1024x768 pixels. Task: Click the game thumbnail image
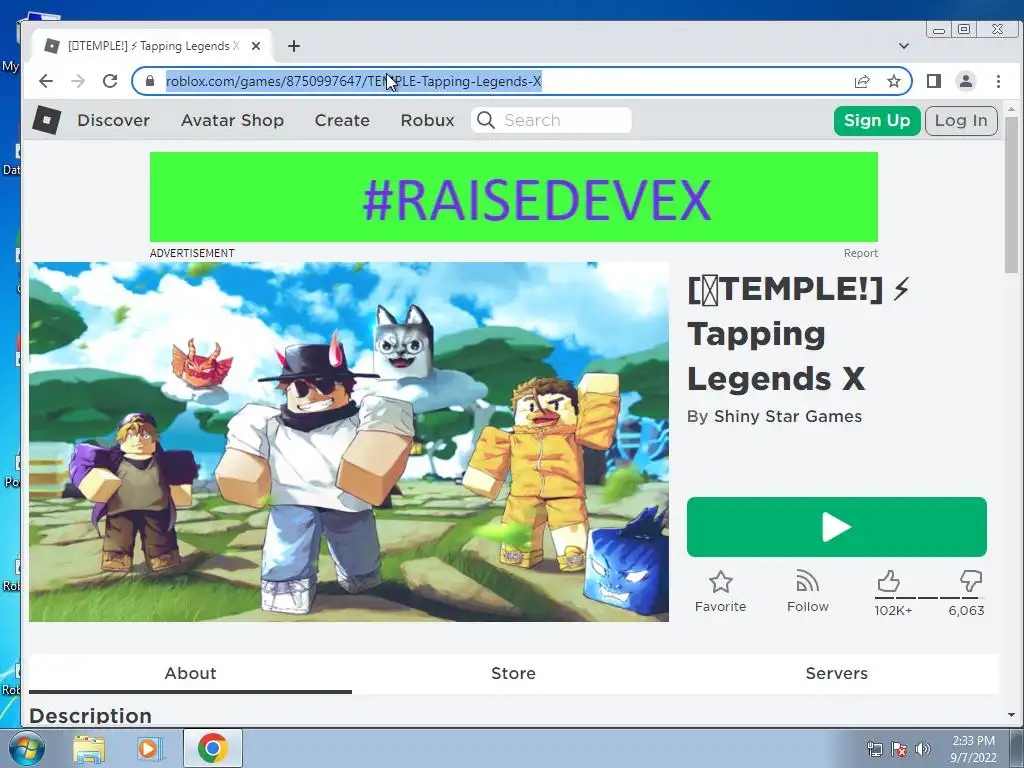pos(349,442)
